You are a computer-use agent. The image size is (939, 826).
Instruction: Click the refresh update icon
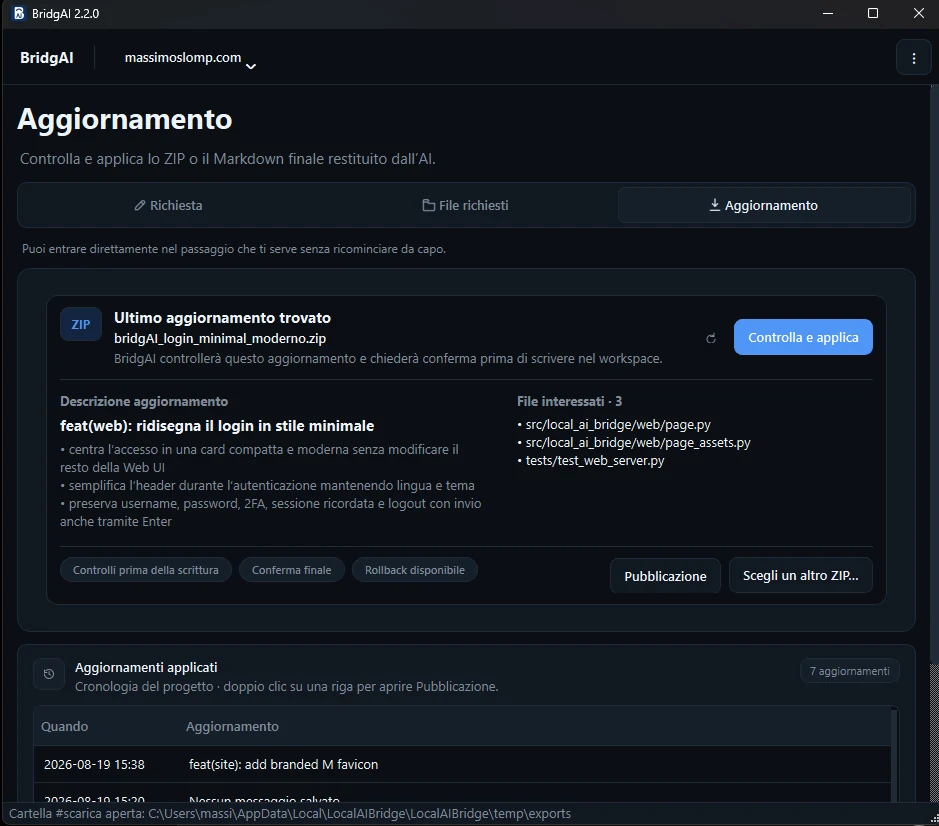click(x=711, y=338)
